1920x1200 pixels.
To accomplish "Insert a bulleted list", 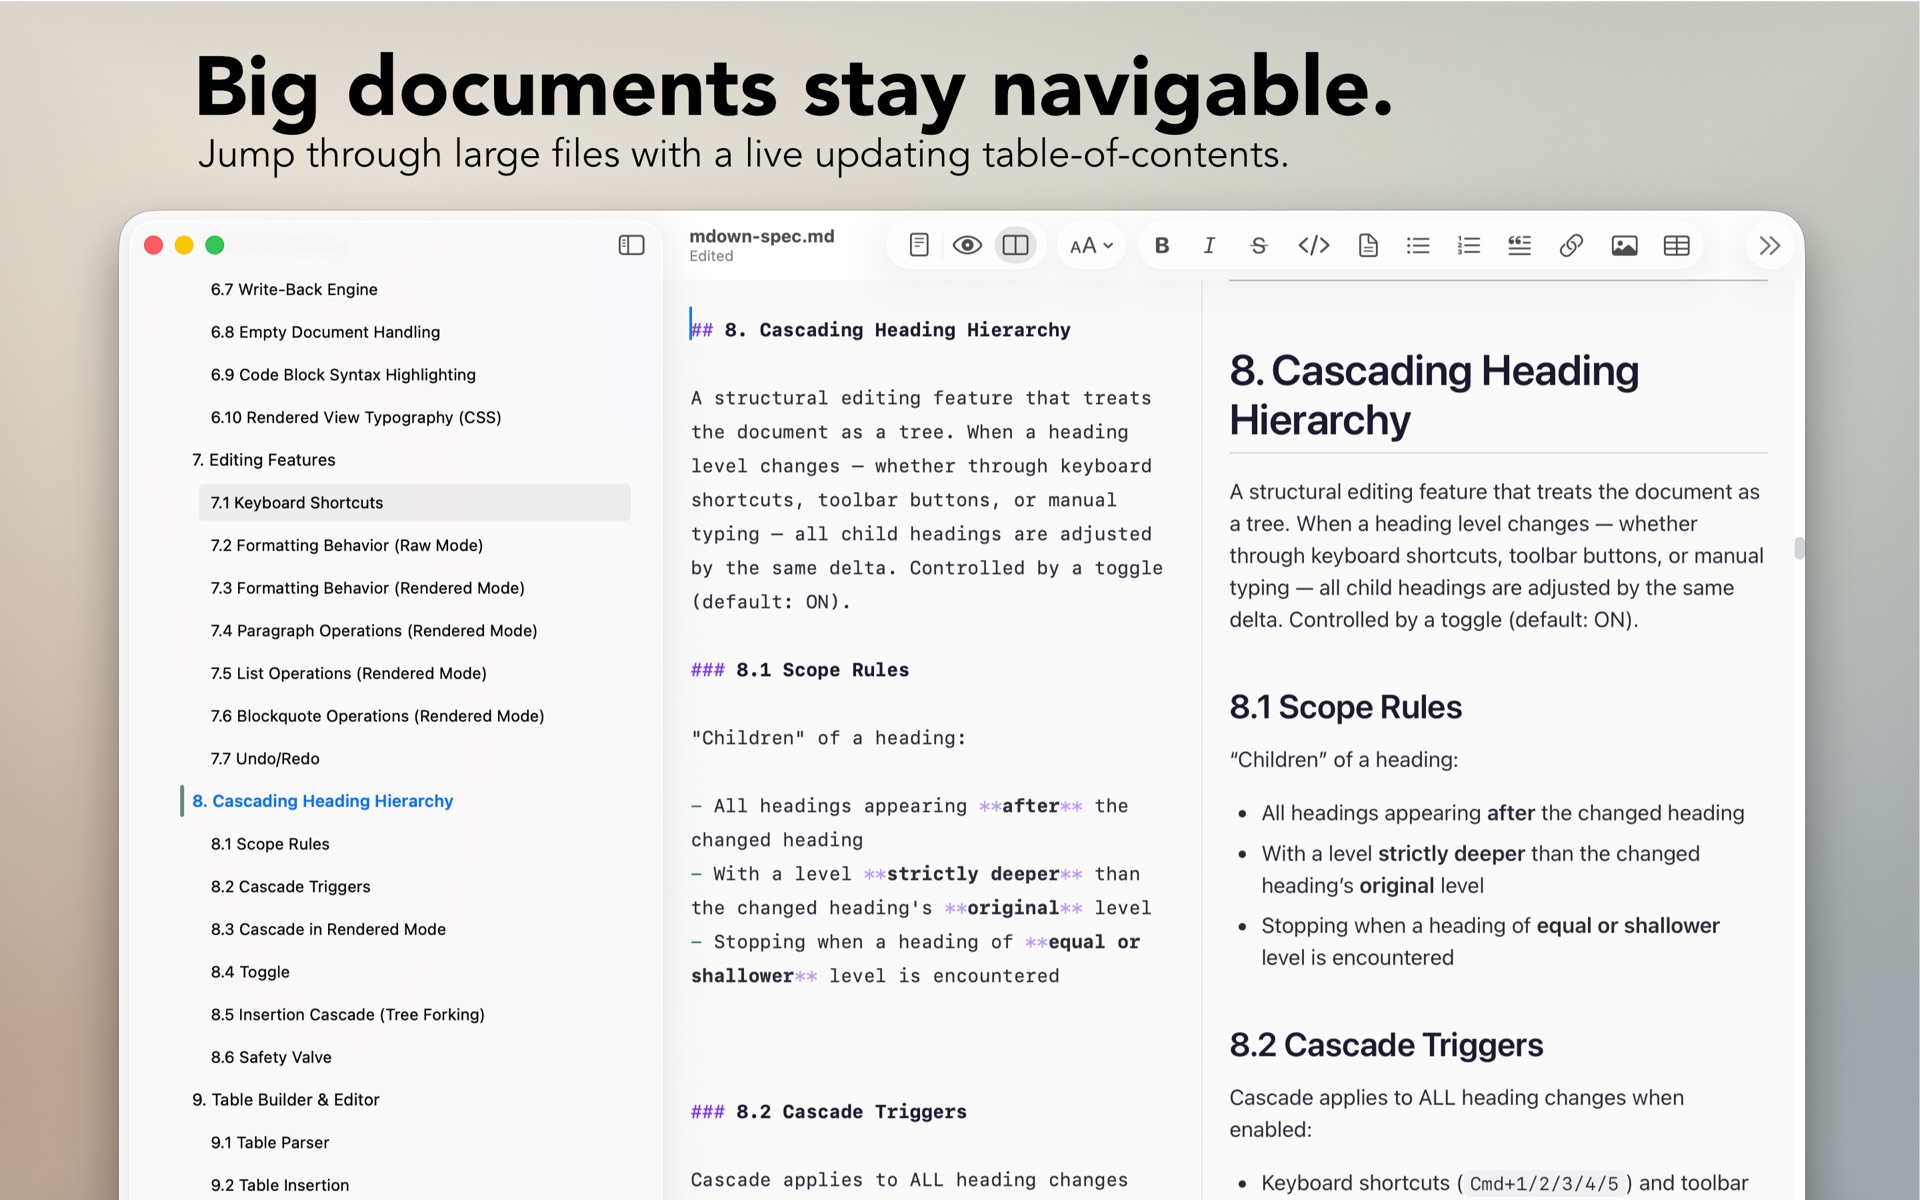I will (x=1418, y=245).
